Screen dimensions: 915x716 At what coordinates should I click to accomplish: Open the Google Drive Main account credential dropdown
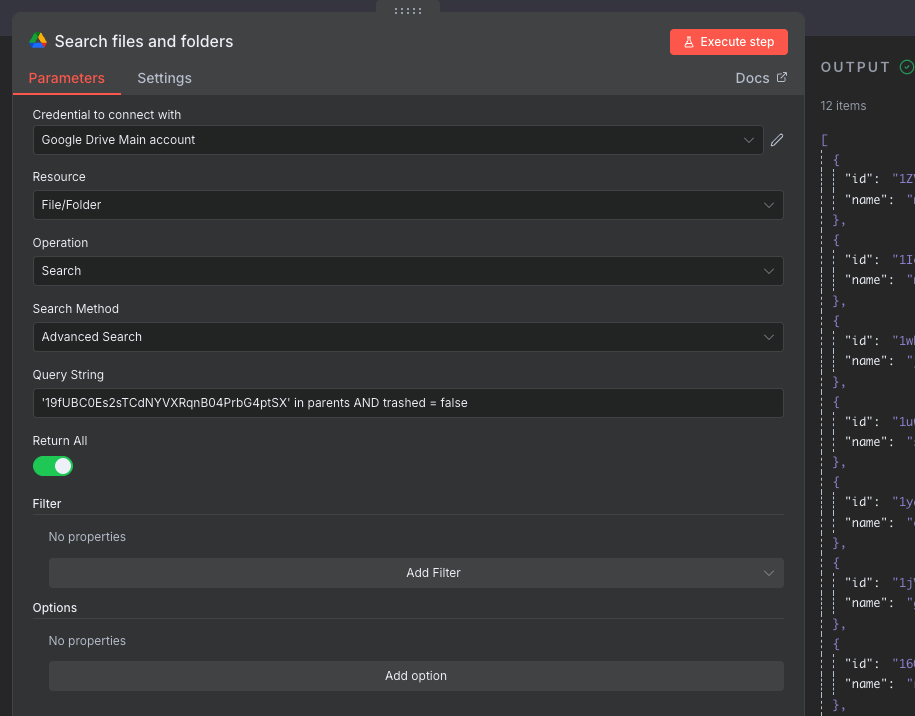[x=398, y=140]
